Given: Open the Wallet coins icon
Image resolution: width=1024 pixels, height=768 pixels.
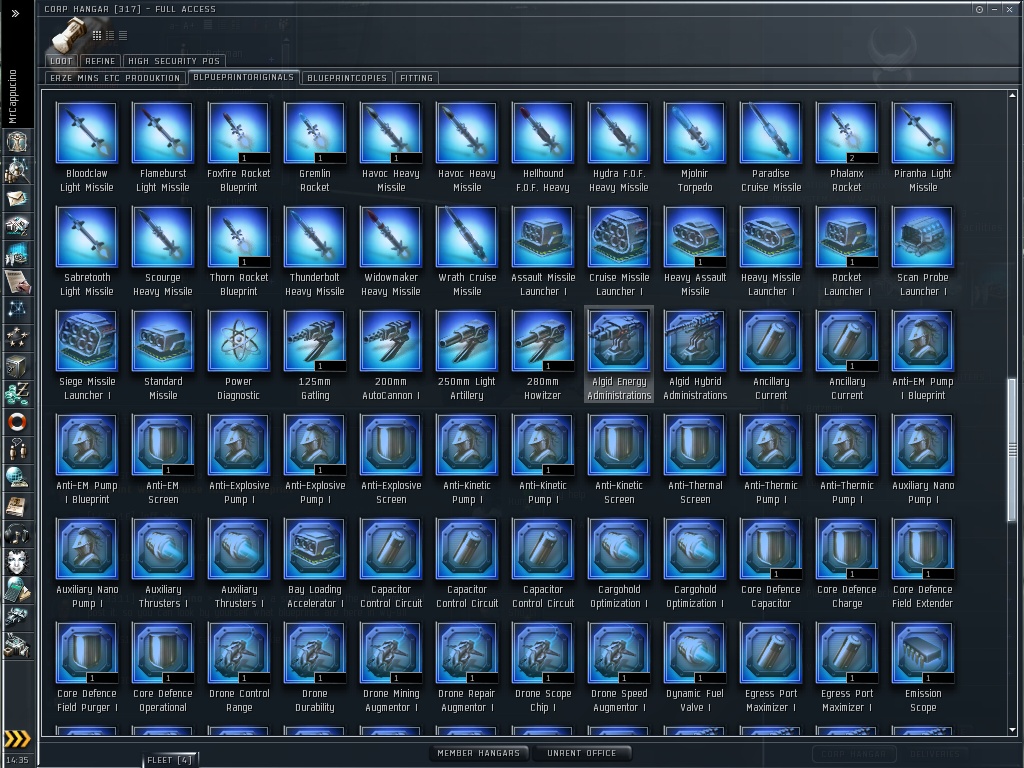Looking at the screenshot, I should pos(17,394).
